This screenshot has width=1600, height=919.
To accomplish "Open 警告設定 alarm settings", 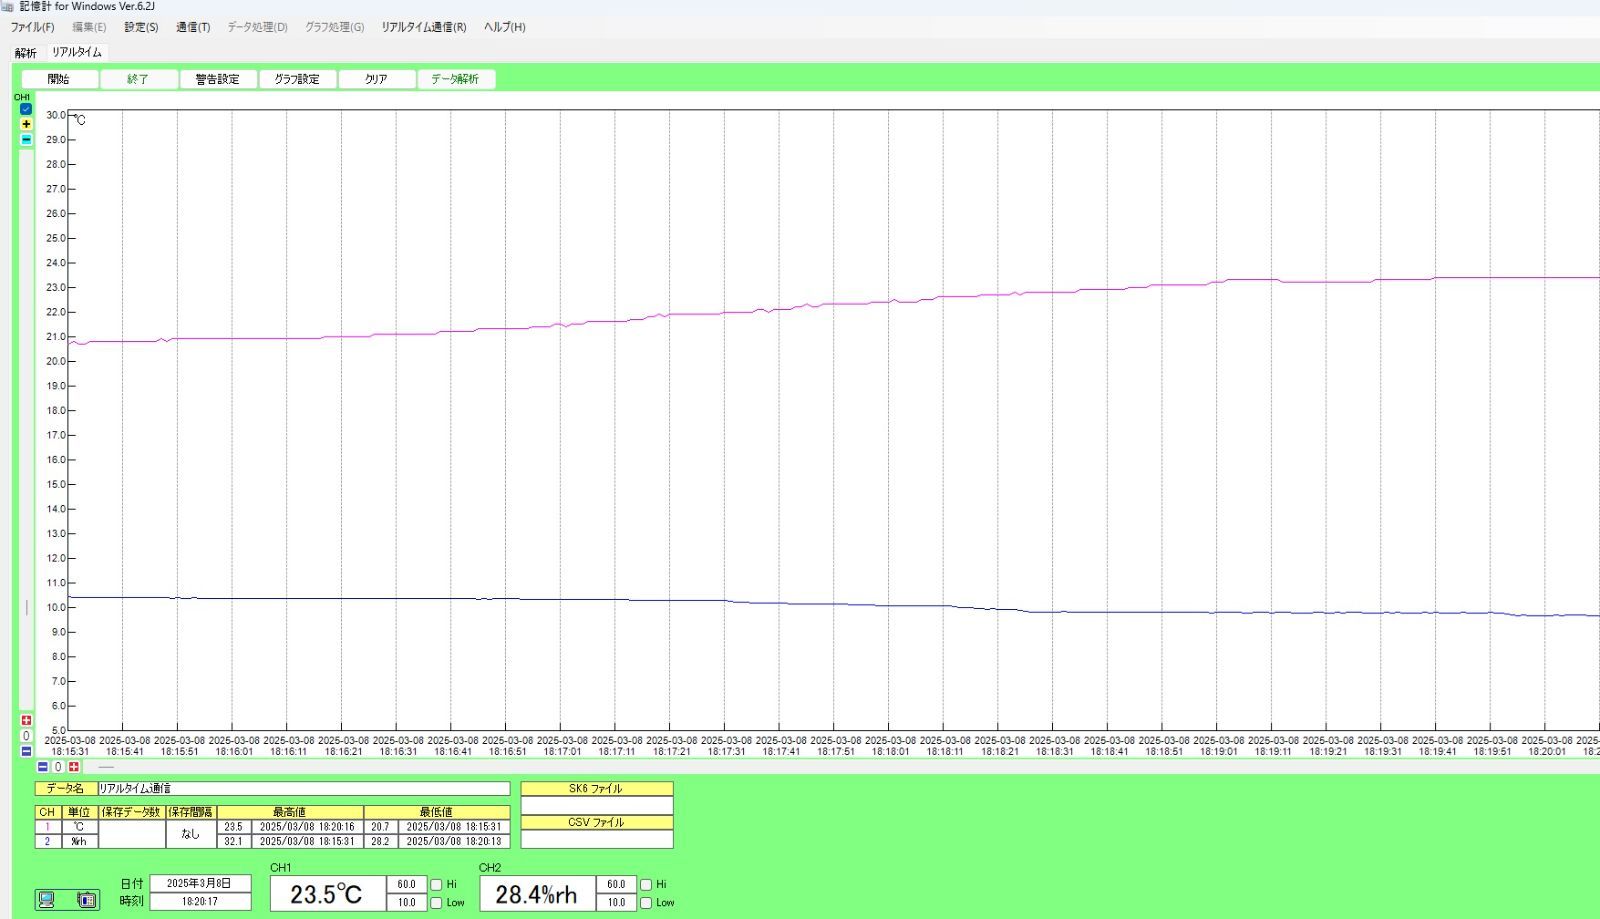I will (217, 79).
